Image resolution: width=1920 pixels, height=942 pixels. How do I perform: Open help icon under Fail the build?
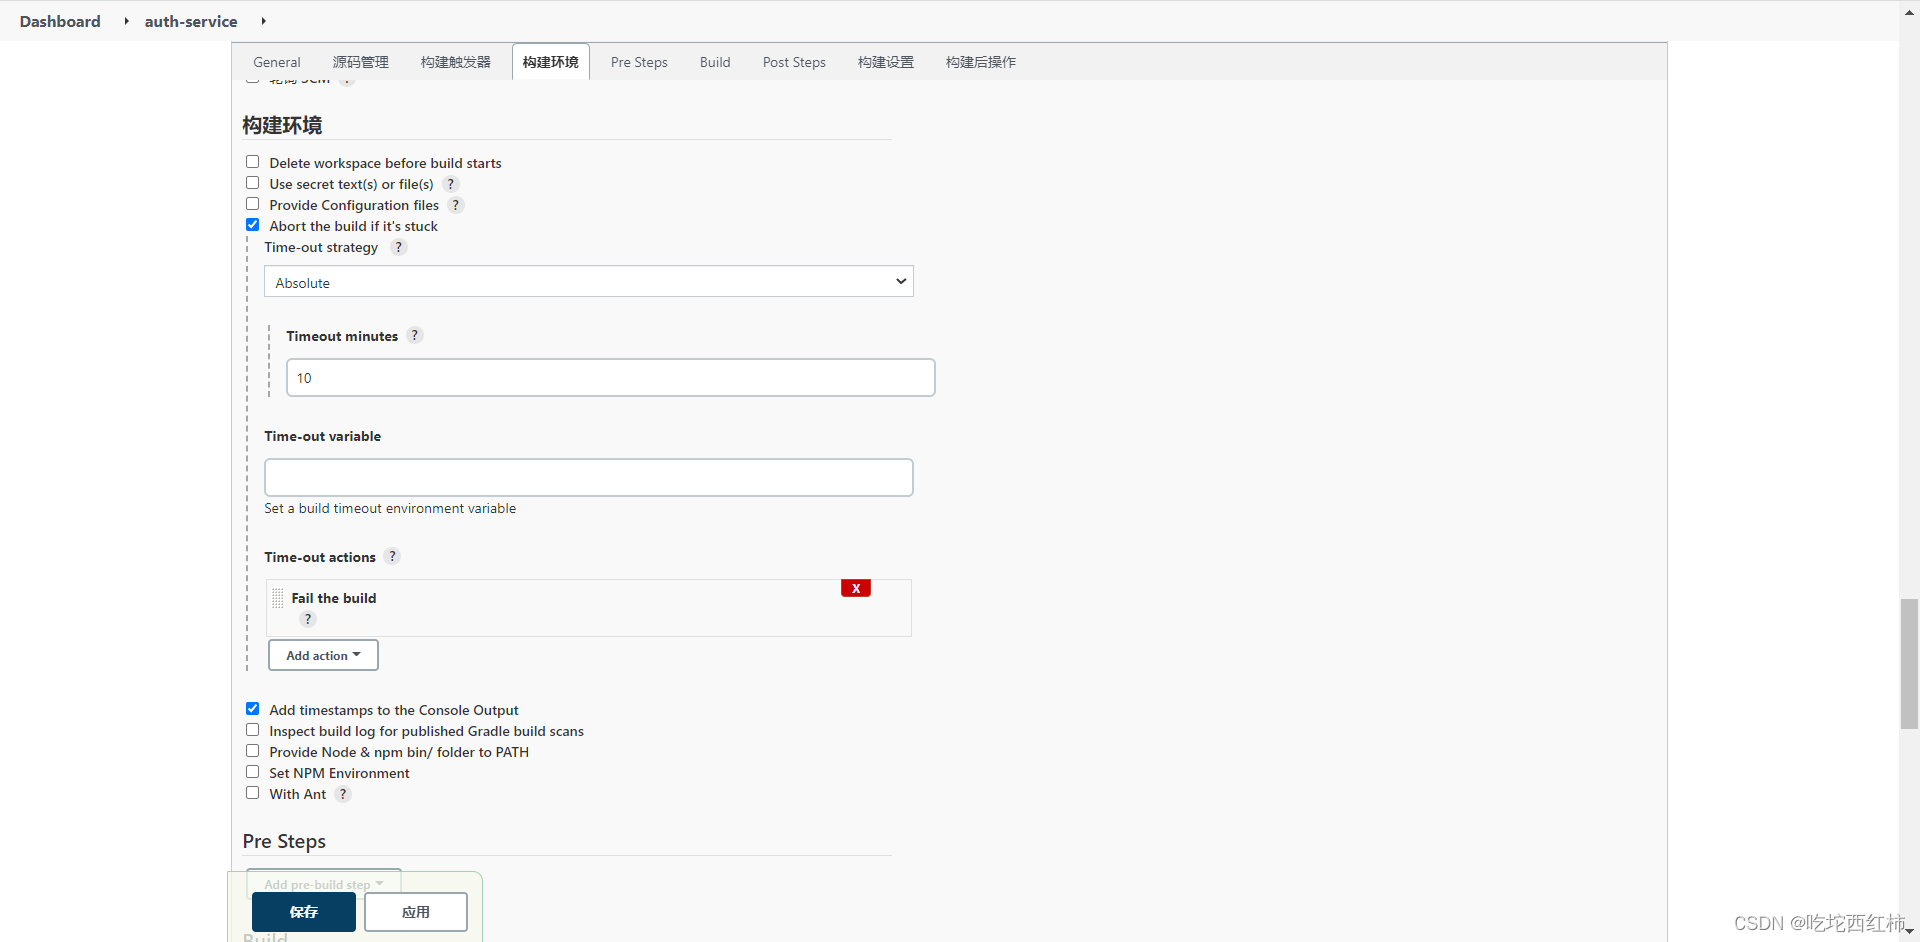(308, 619)
